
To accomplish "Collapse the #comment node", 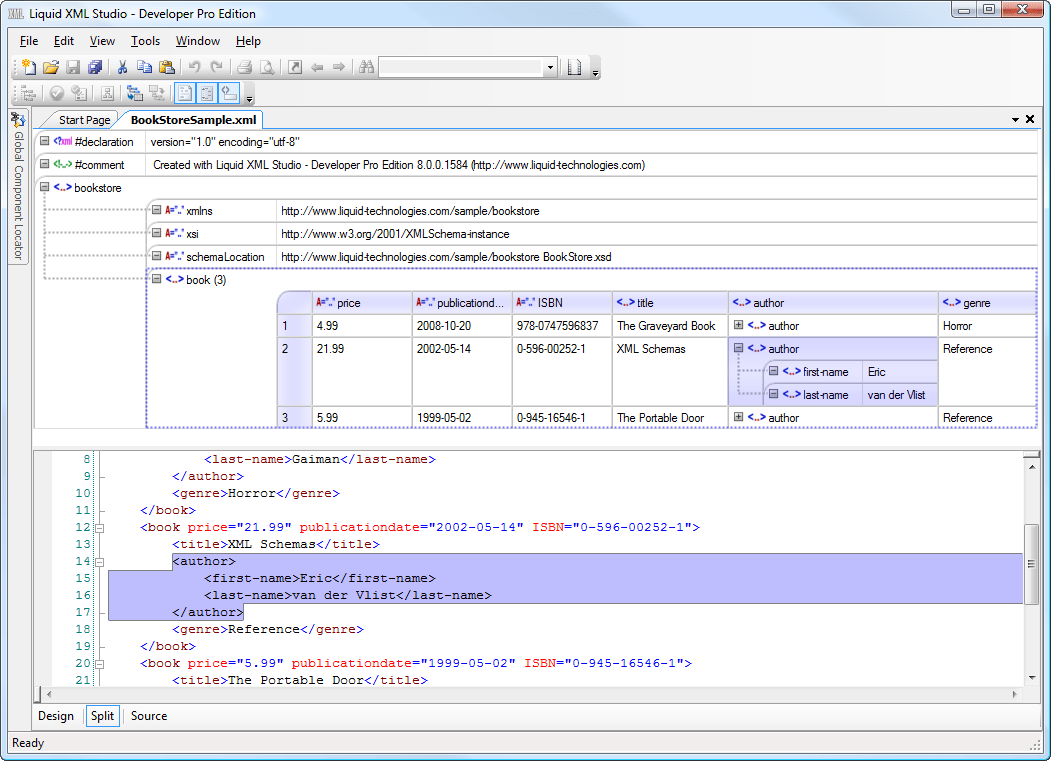I will click(44, 164).
